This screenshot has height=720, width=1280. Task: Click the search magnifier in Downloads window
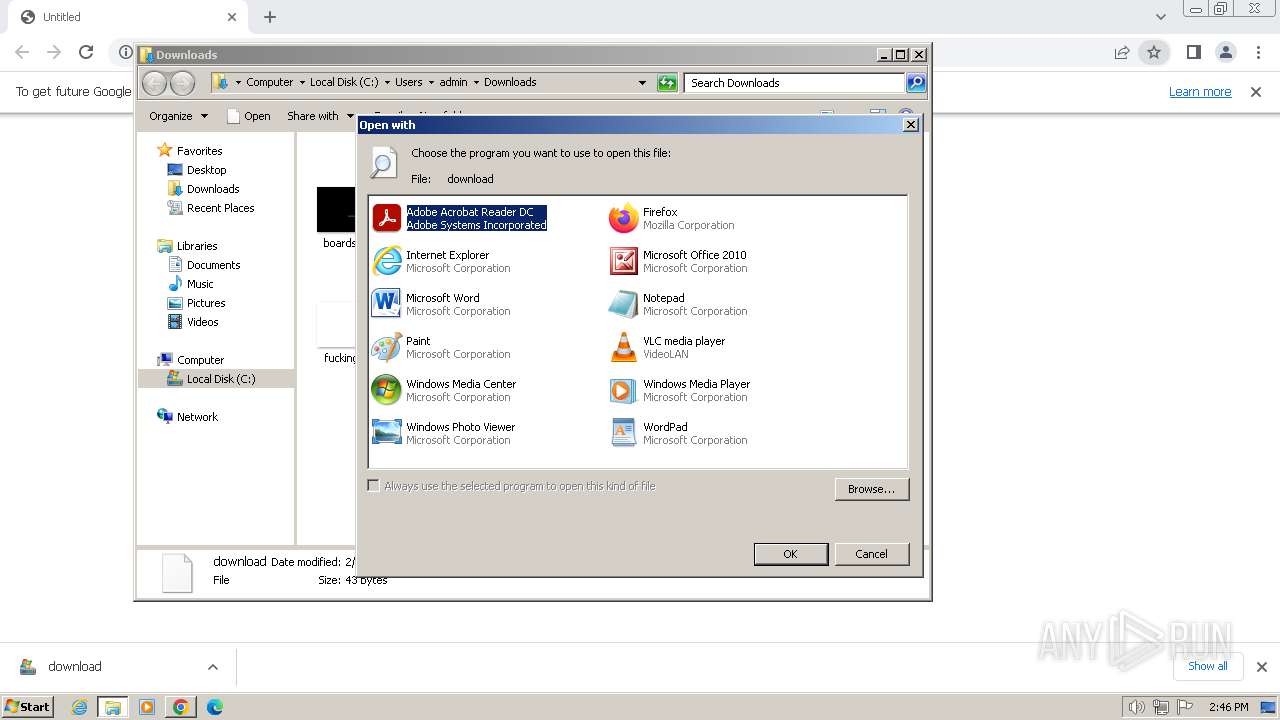pyautogui.click(x=916, y=83)
